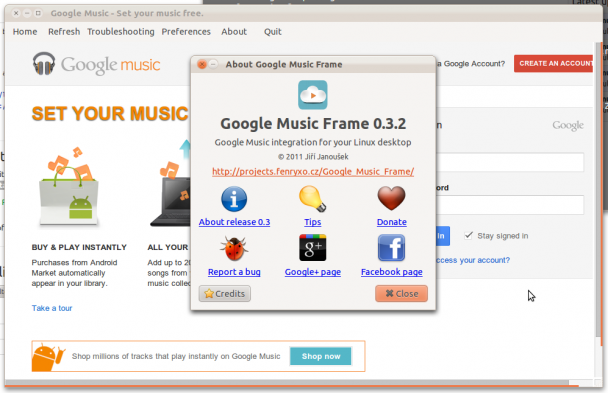This screenshot has width=608, height=393.
Task: Close the Google Music main window
Action: point(16,13)
